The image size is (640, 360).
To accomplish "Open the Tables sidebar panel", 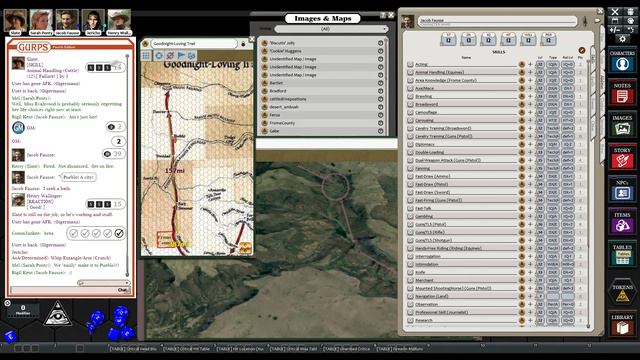I will pyautogui.click(x=622, y=255).
